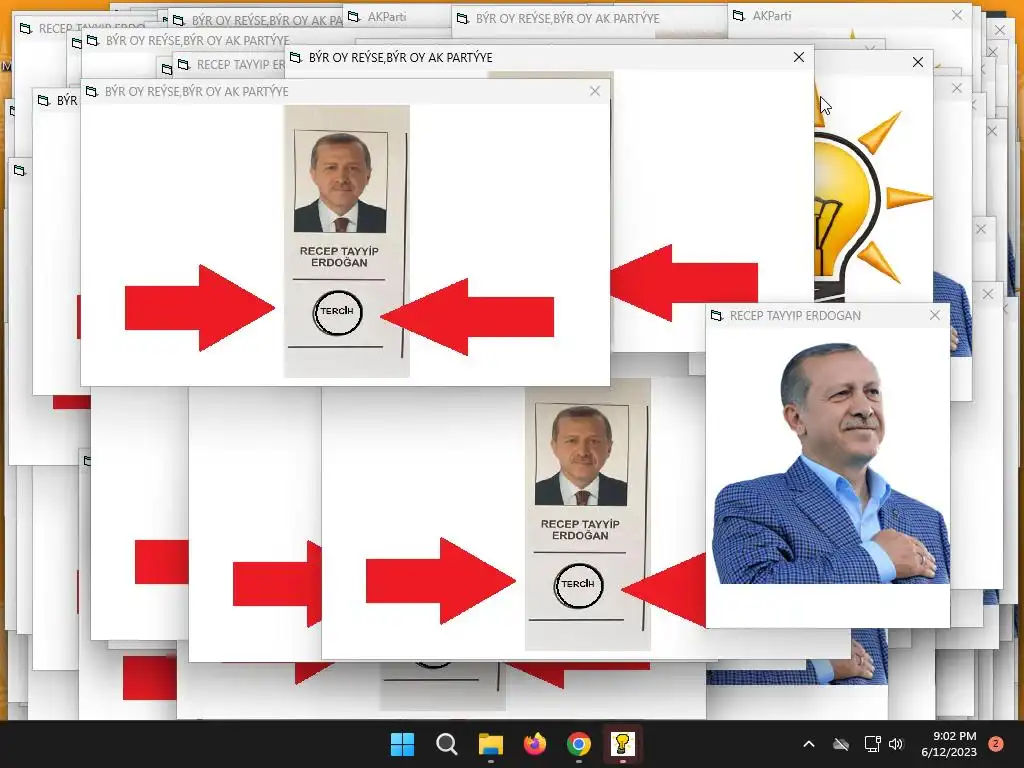The height and width of the screenshot is (768, 1024).
Task: Open system menu icon of black-titled BÝR OY REÝSE window
Action: 295,57
